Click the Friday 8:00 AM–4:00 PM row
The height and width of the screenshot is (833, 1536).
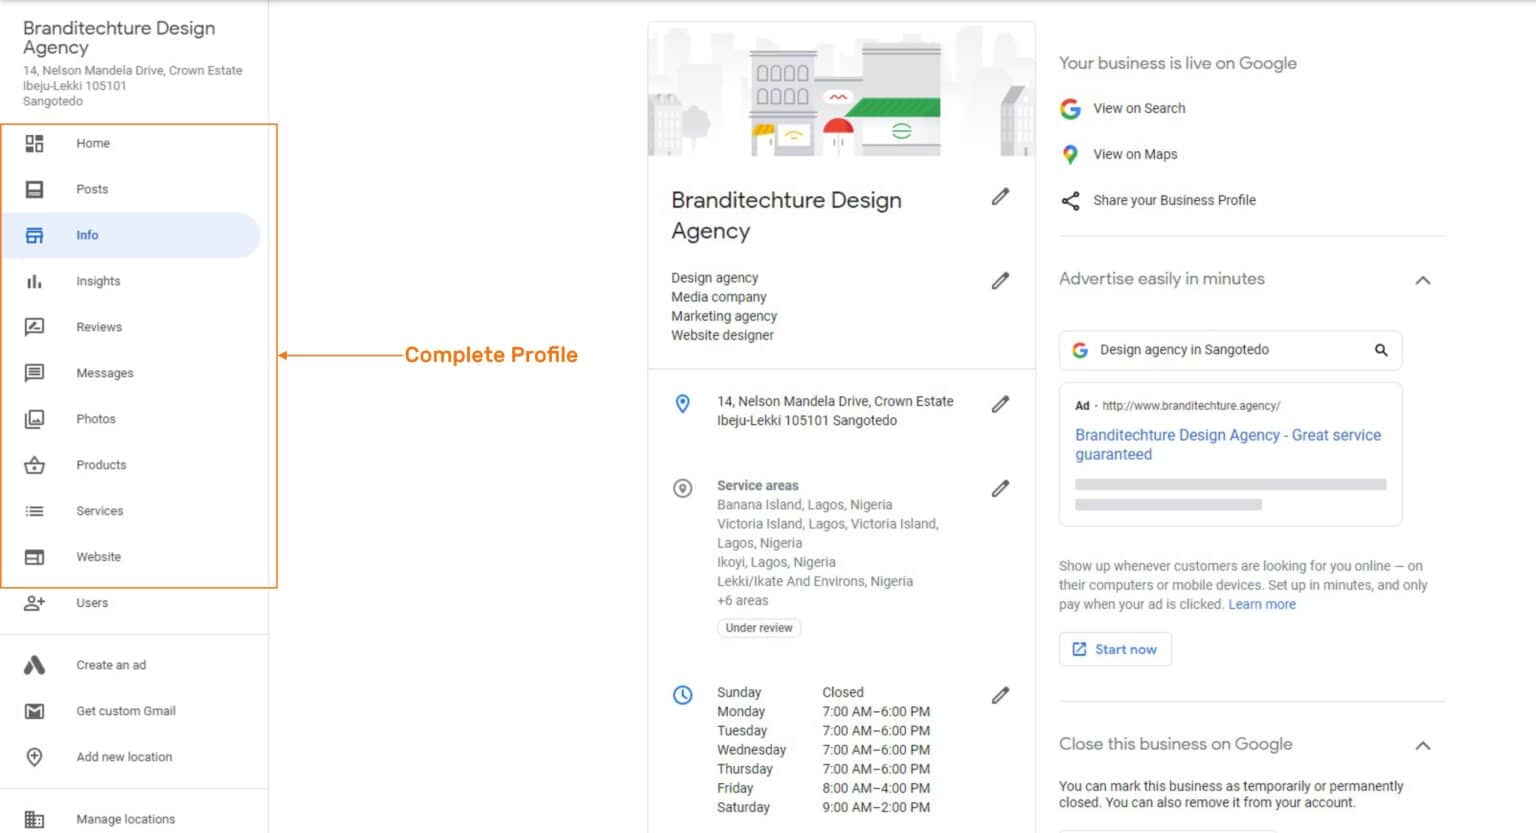coord(823,788)
